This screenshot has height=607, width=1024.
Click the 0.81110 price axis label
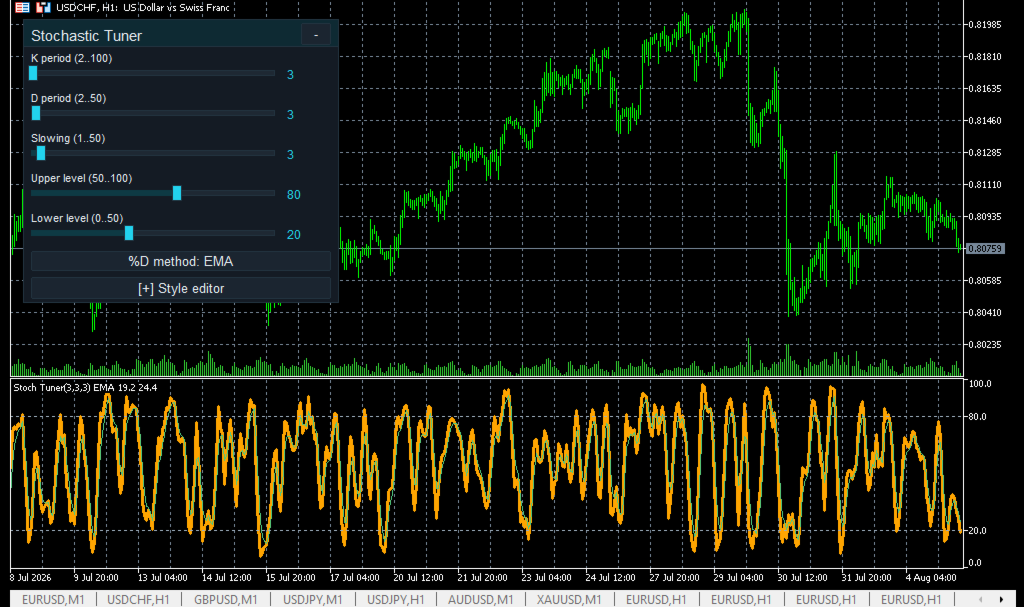tap(985, 184)
